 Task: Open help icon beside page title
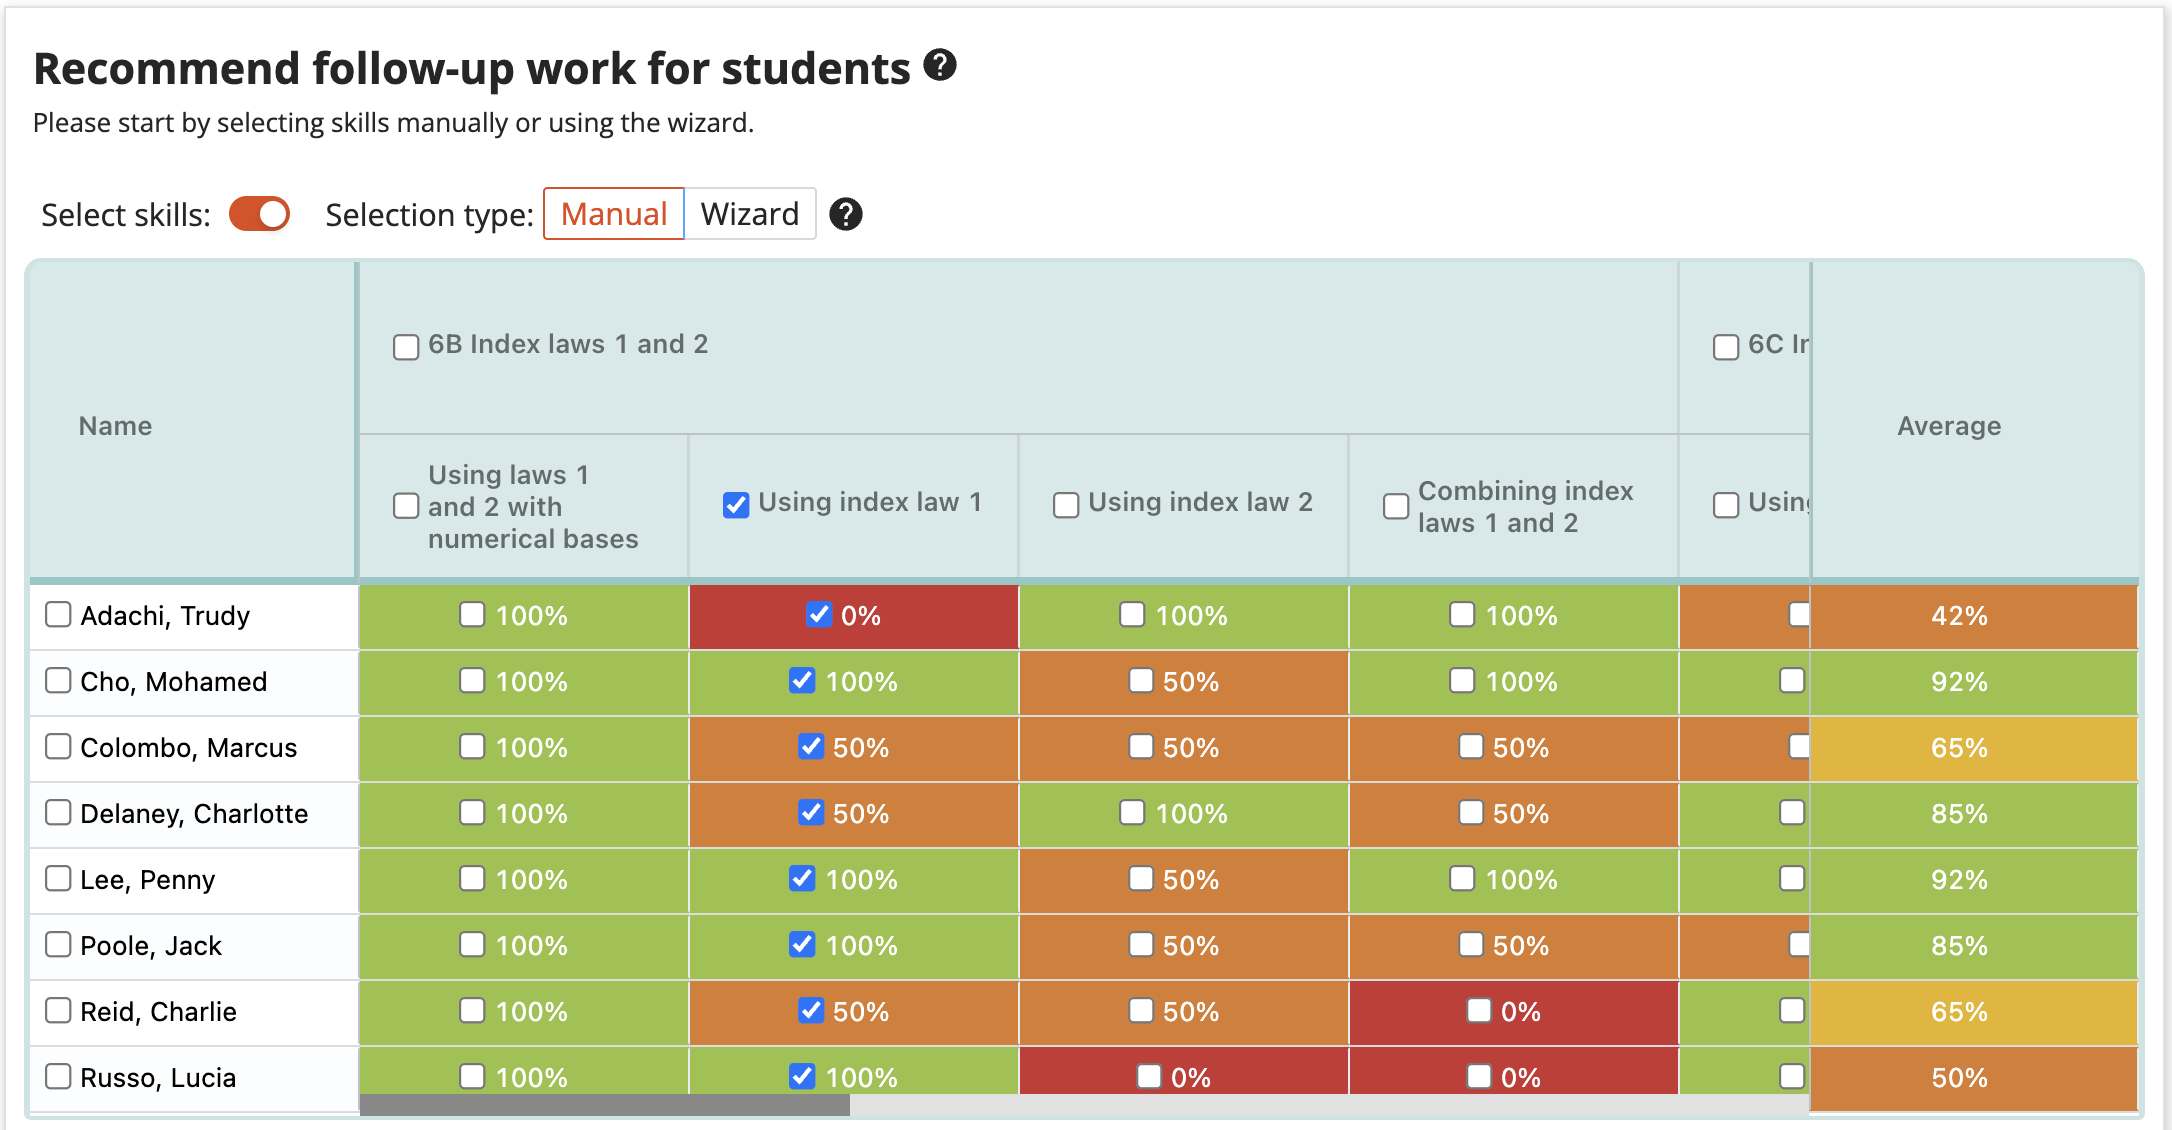coord(939,67)
